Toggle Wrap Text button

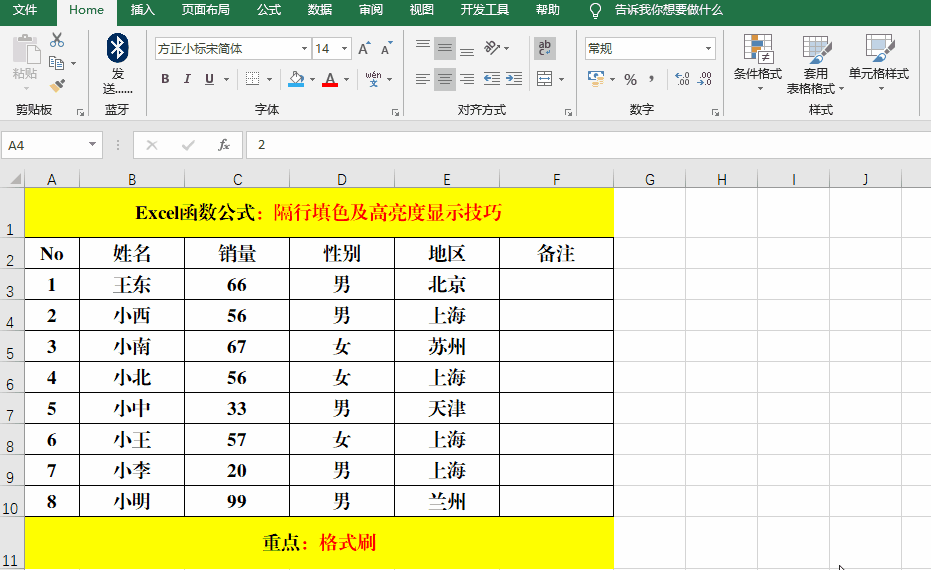(x=545, y=48)
